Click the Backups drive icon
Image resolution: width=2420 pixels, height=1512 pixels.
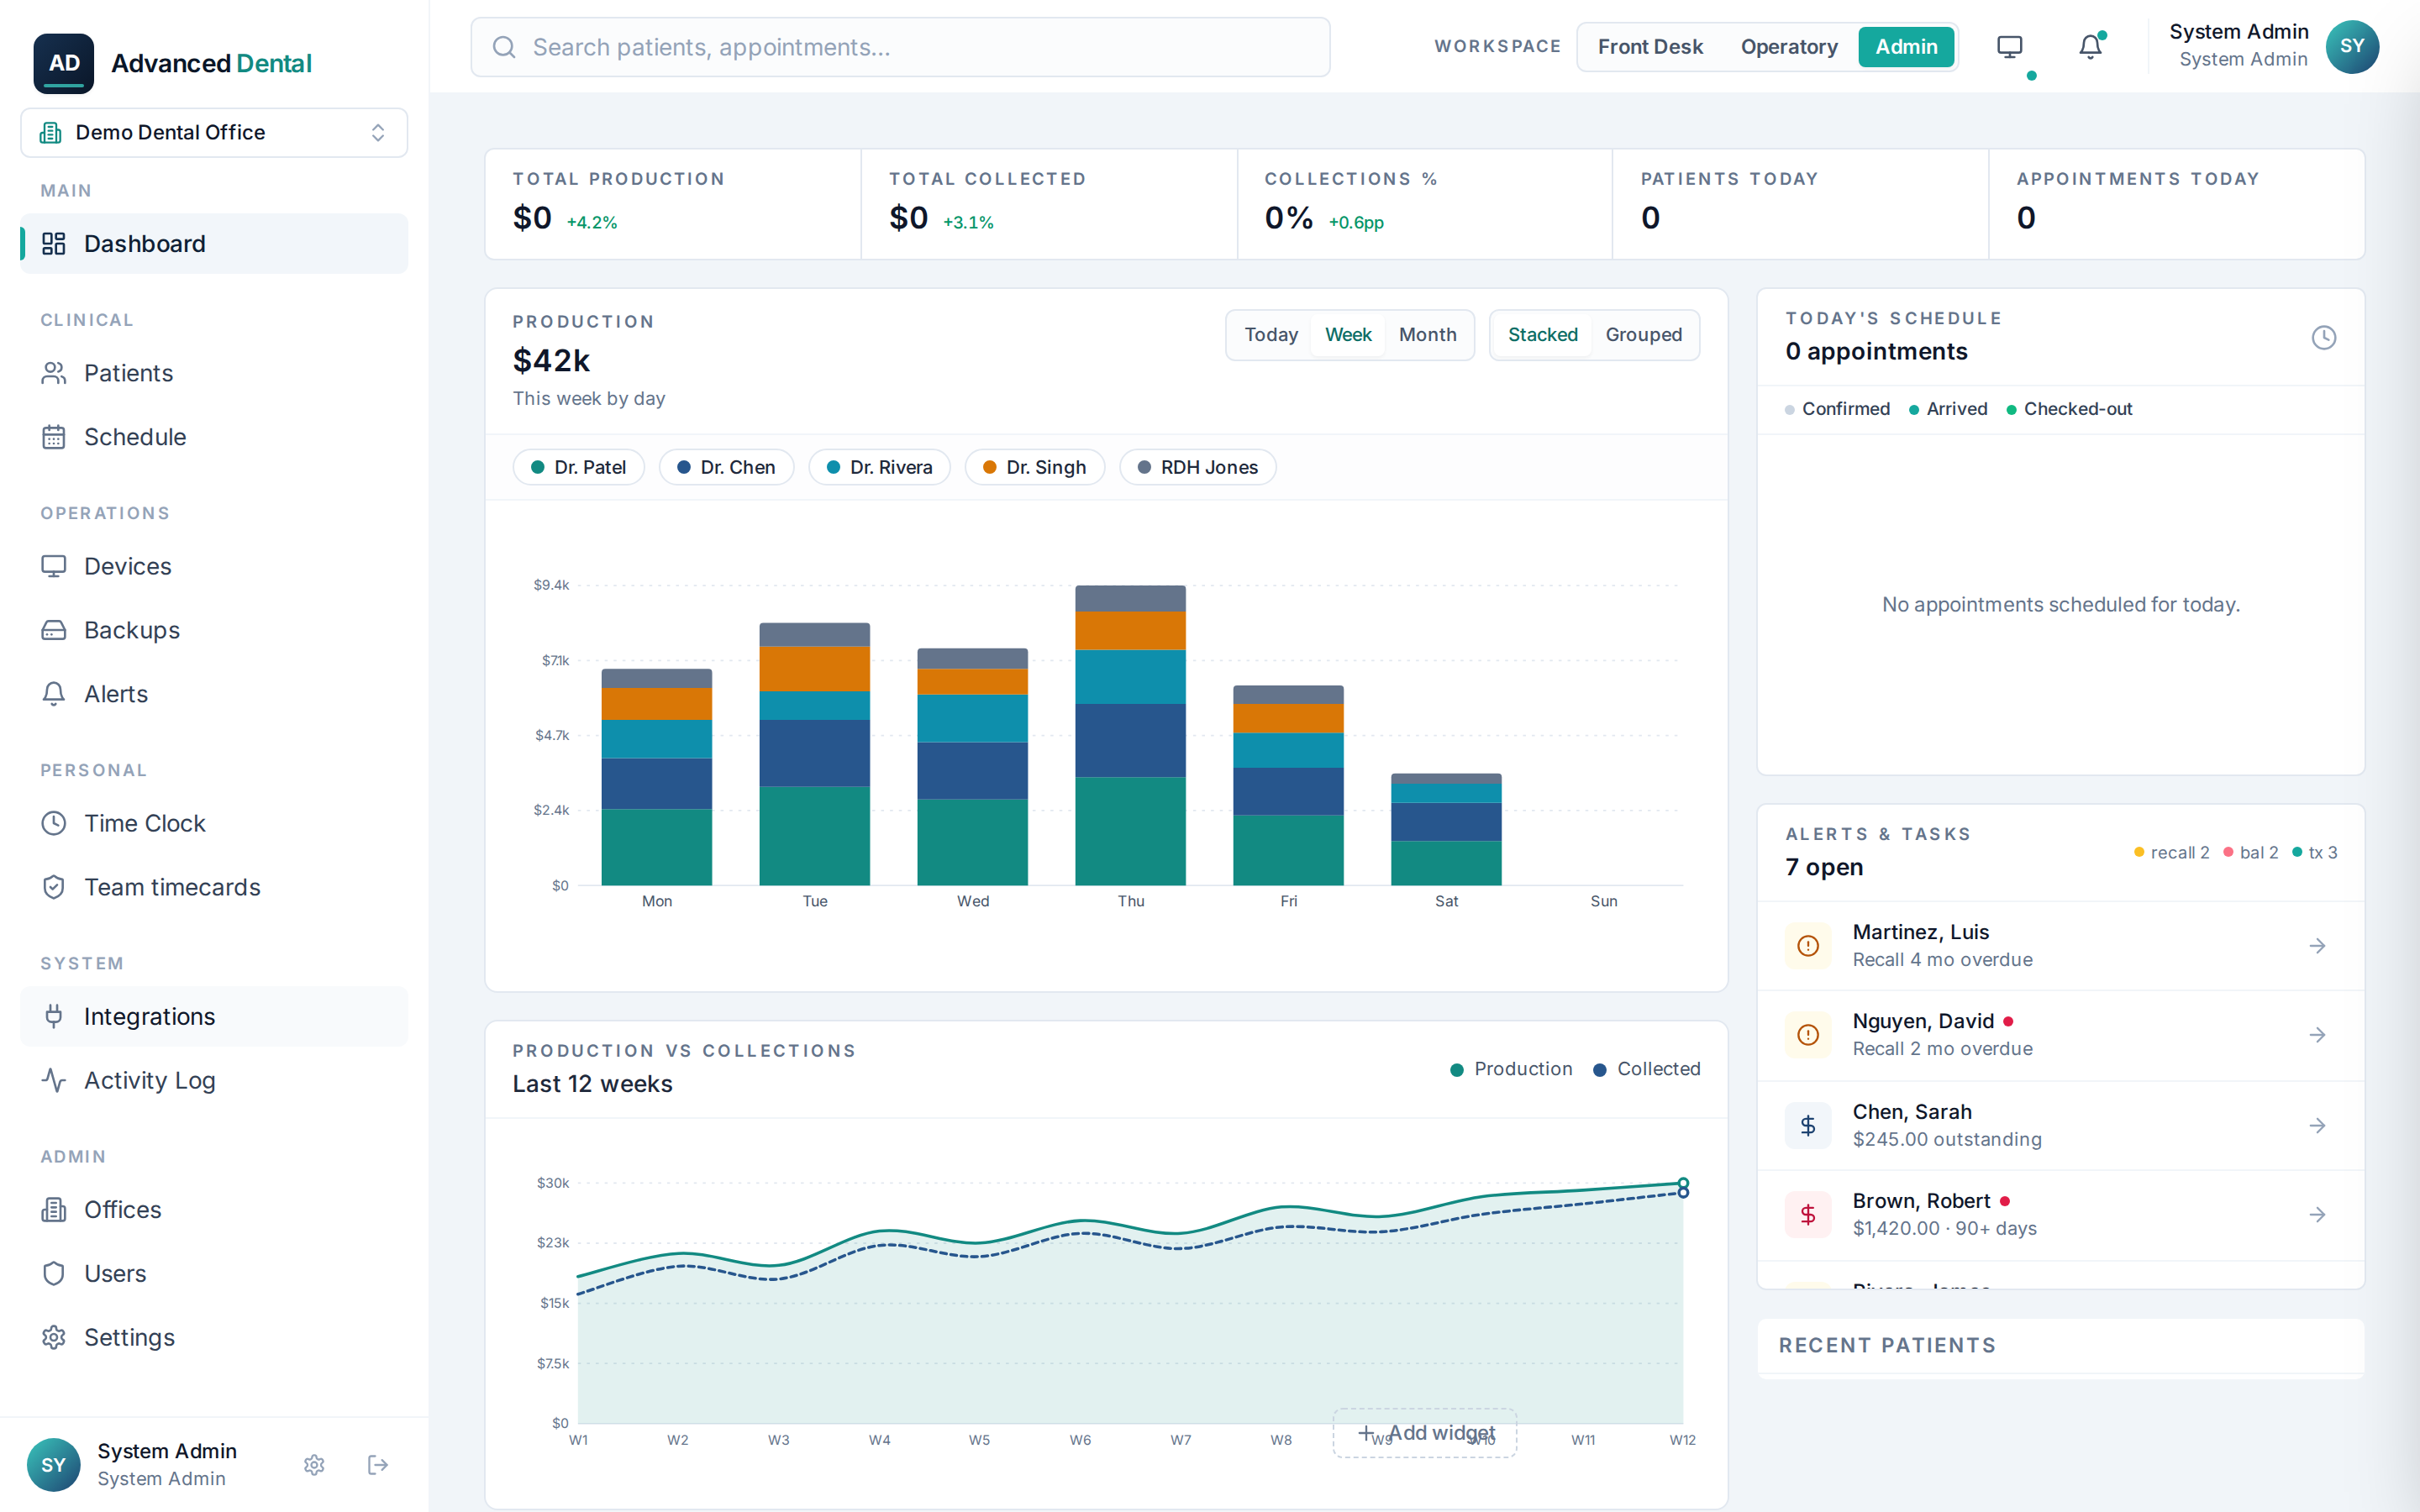[54, 630]
